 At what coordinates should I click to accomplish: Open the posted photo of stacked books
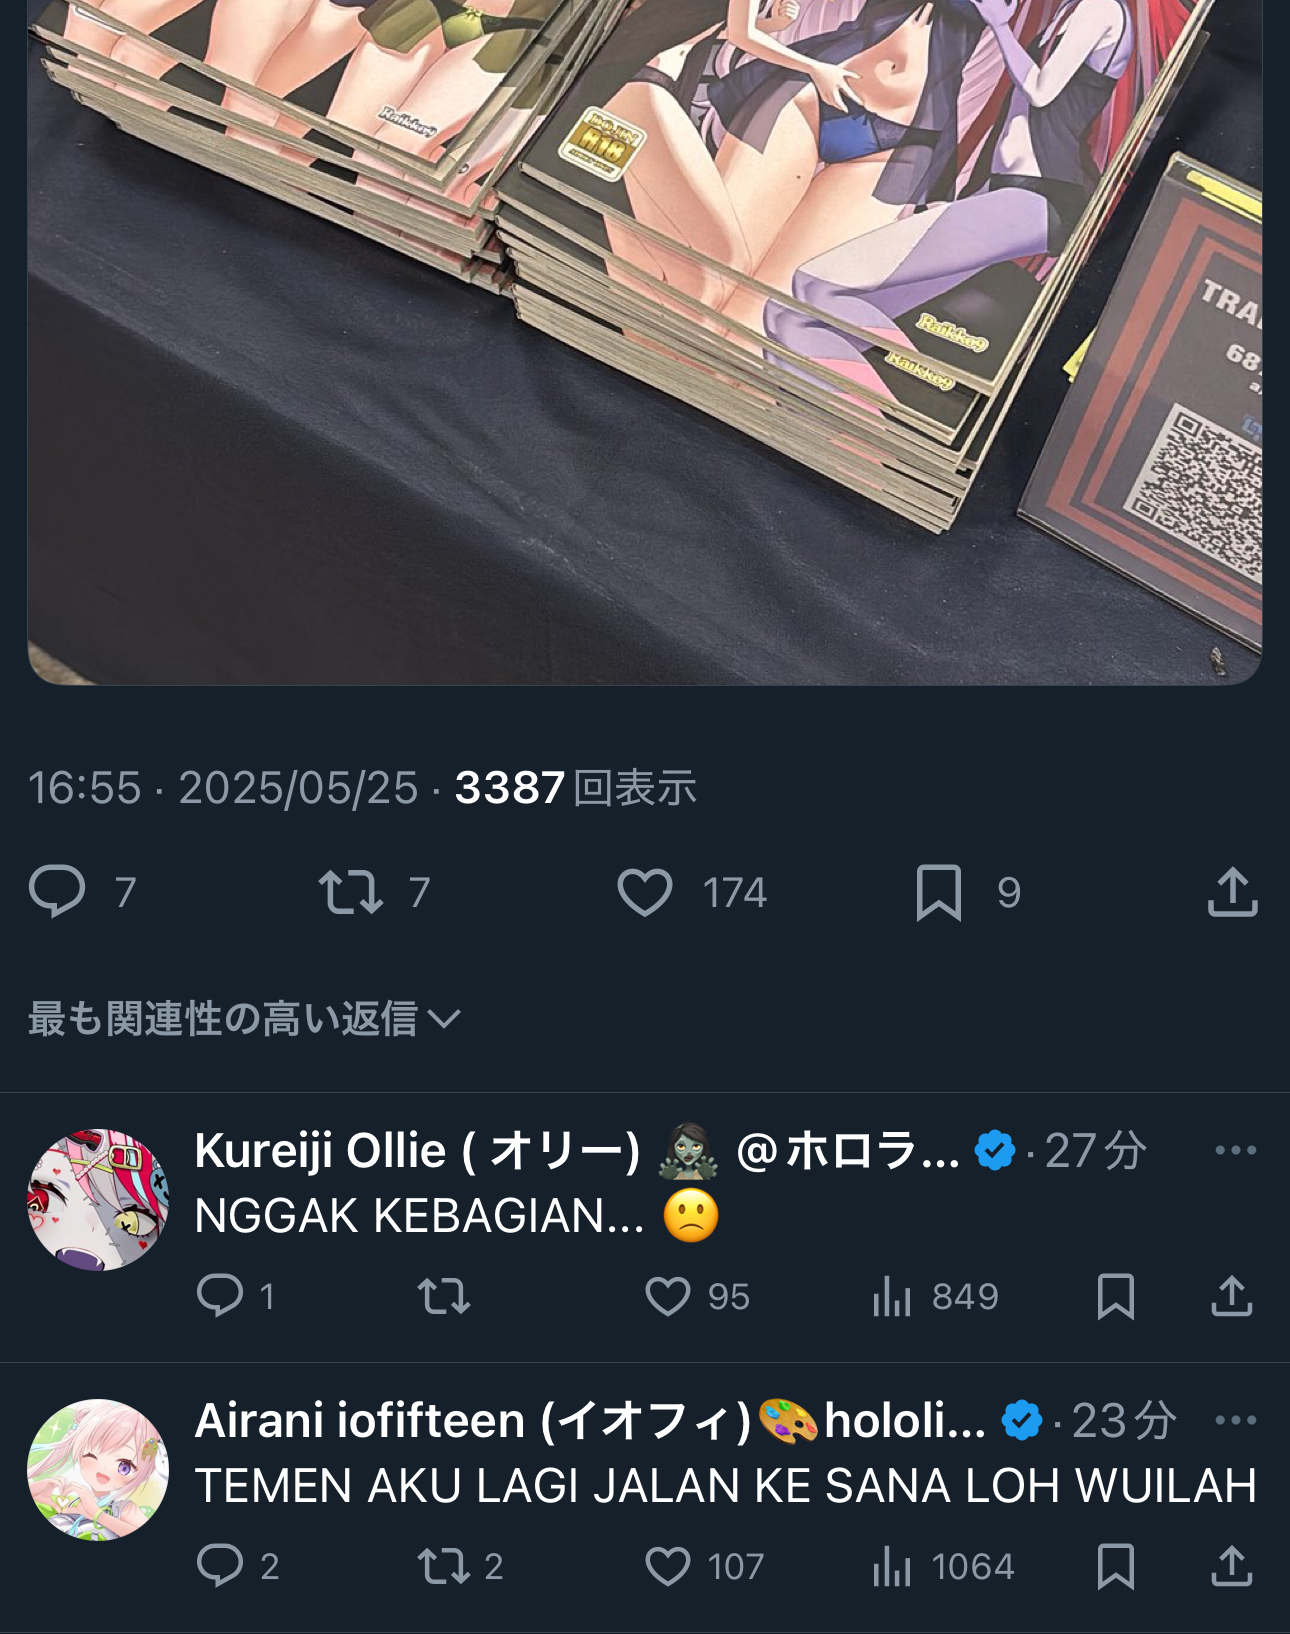pyautogui.click(x=644, y=342)
